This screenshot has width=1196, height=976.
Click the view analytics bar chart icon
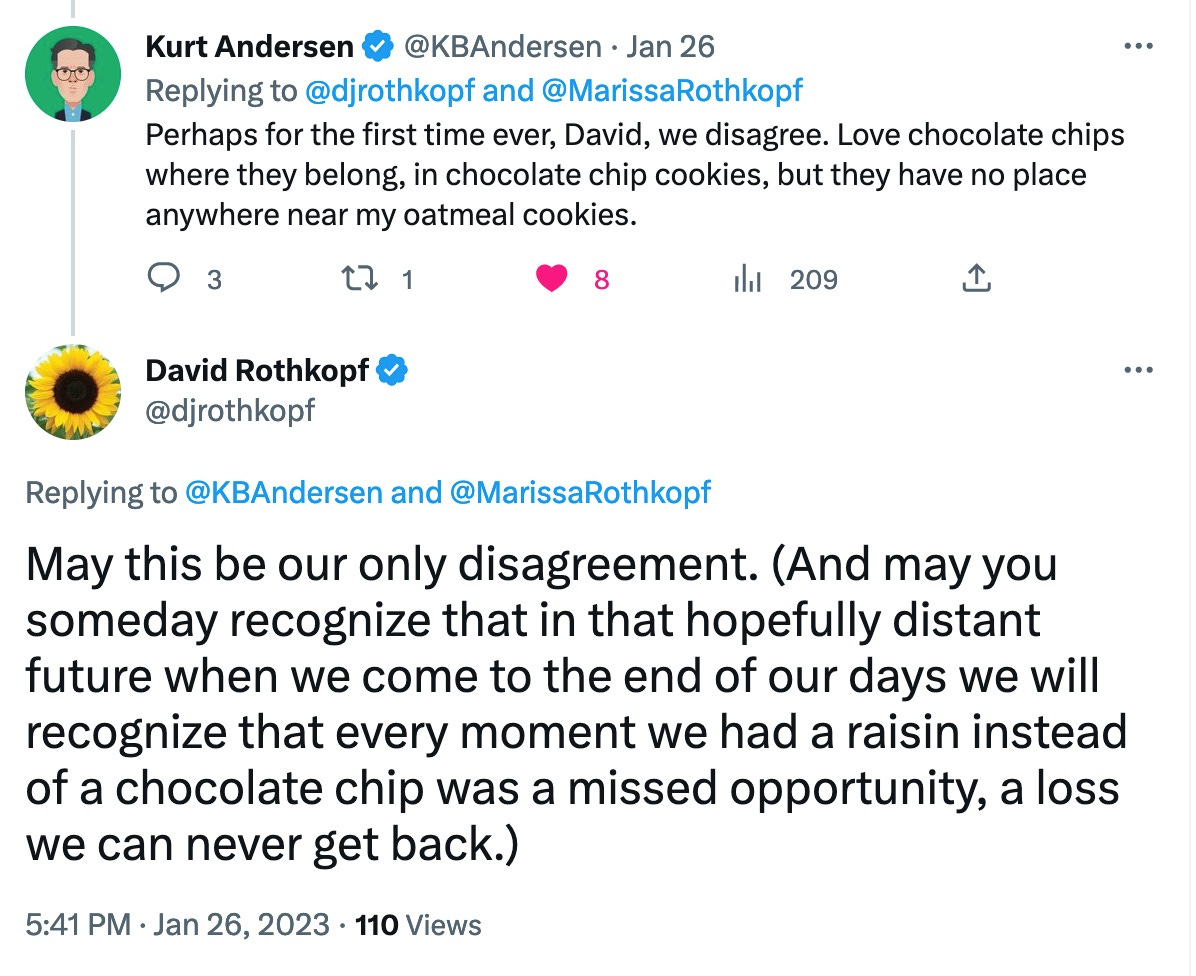749,280
